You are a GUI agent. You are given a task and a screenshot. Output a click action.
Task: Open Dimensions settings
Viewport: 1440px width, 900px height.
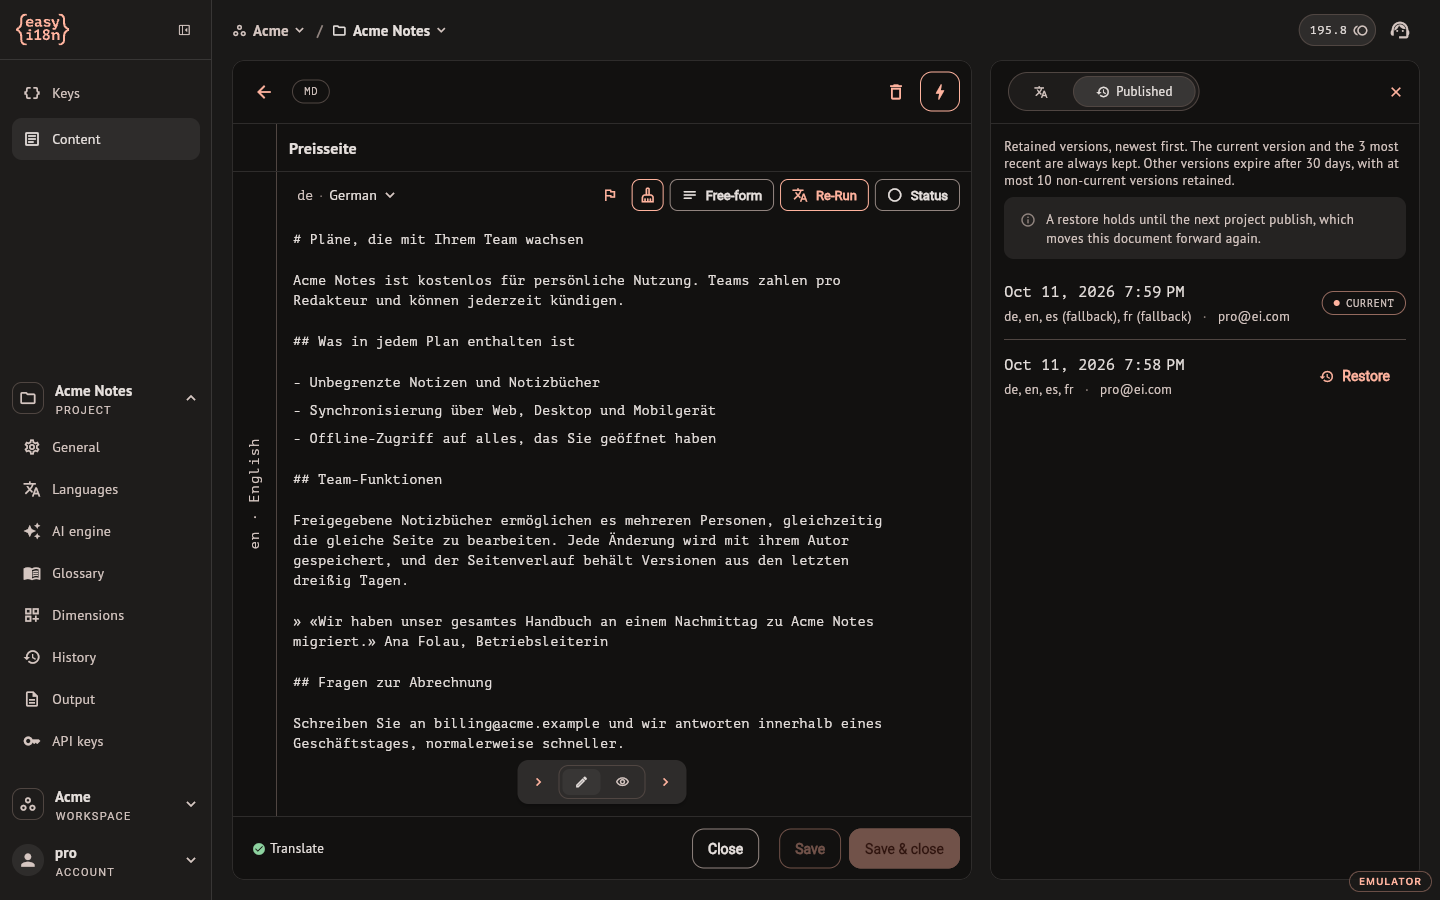[106, 615]
